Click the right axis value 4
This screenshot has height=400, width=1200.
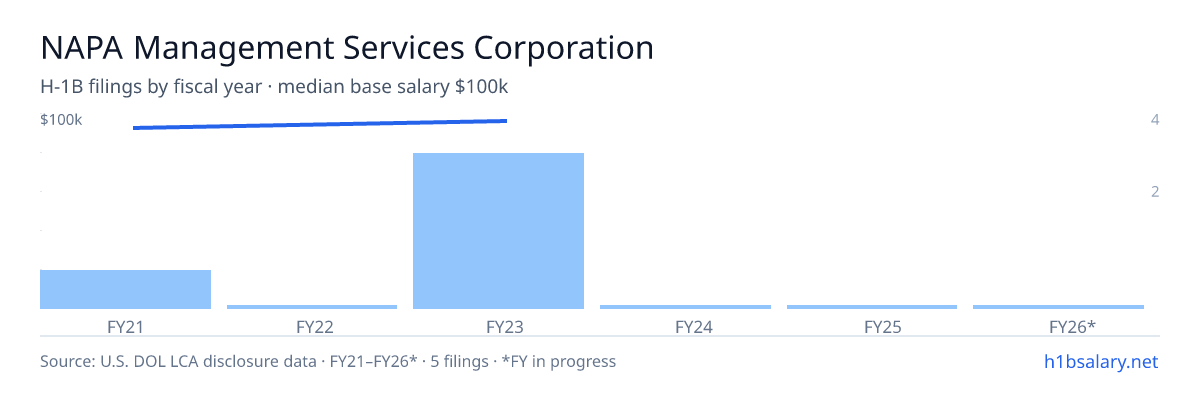tap(1155, 120)
